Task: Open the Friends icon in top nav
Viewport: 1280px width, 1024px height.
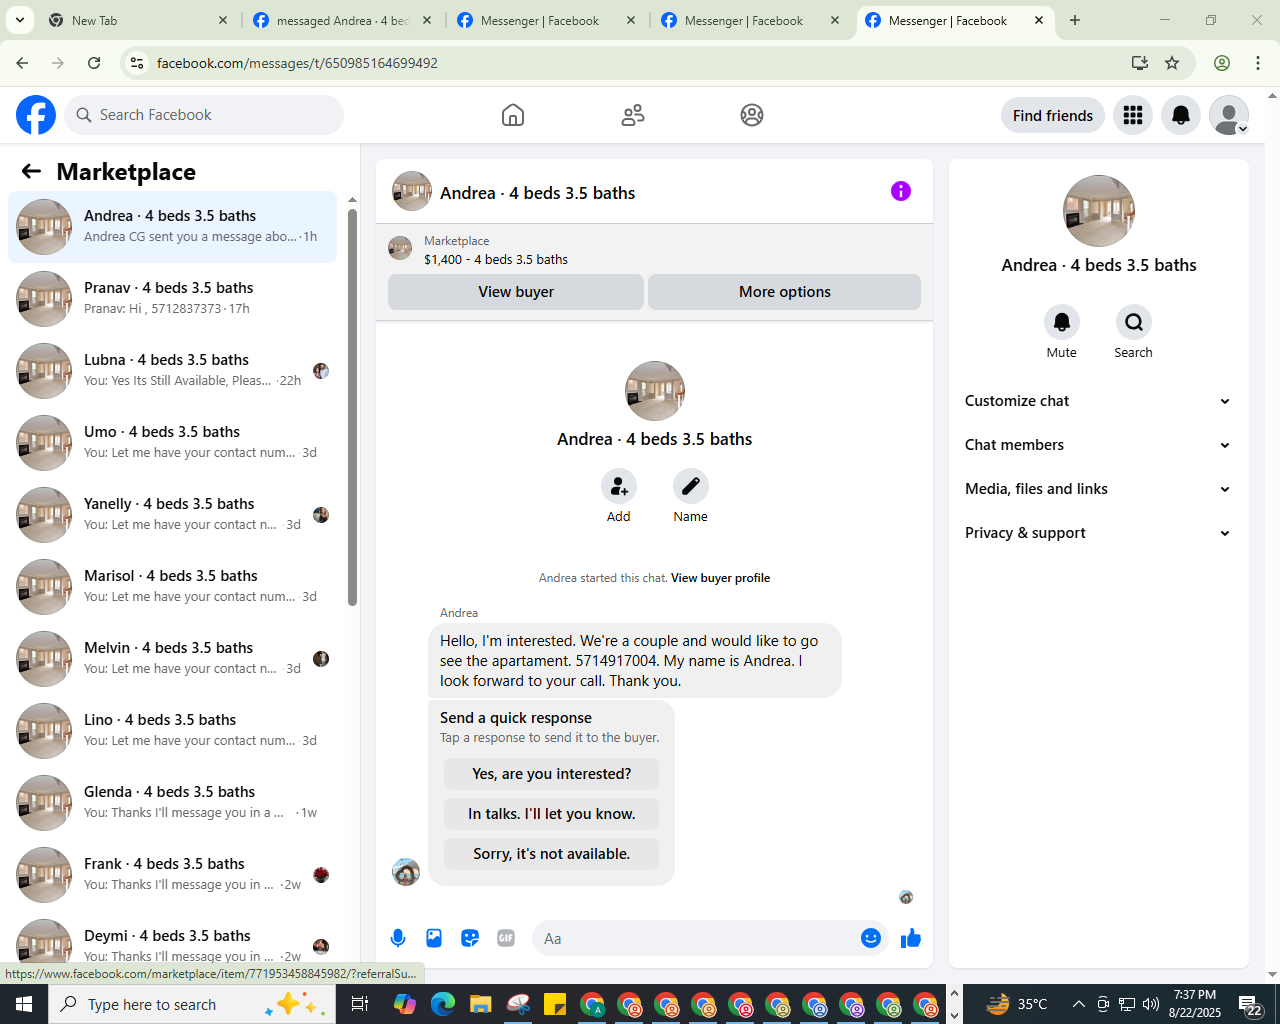Action: [x=633, y=115]
